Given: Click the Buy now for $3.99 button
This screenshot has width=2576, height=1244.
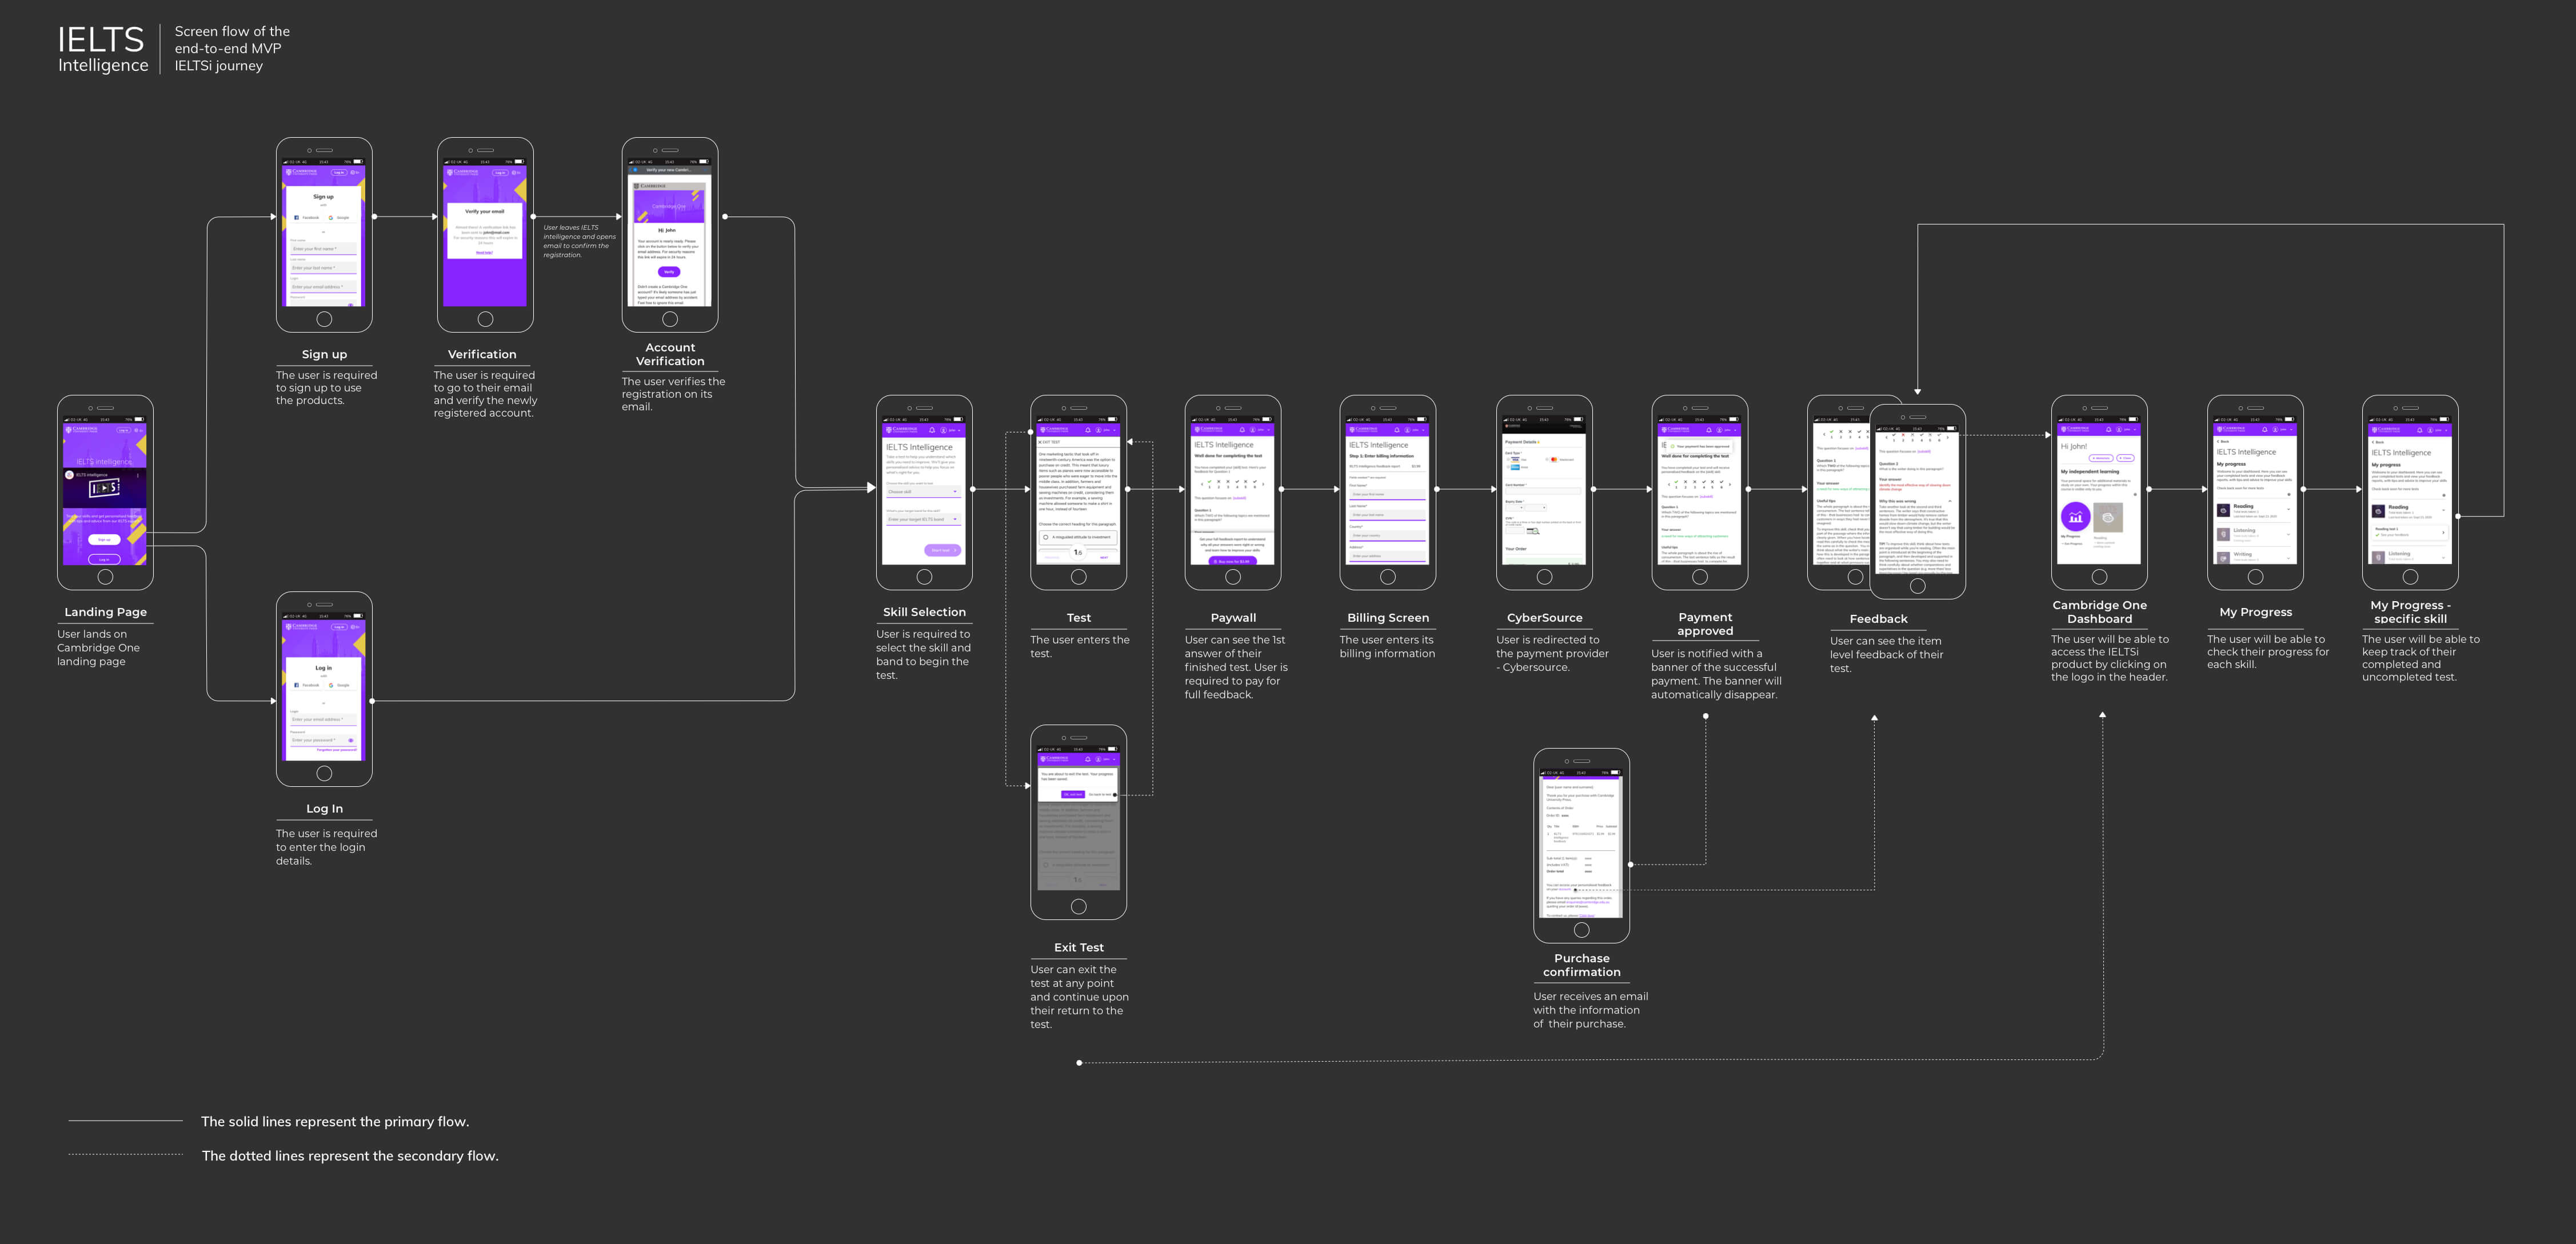Looking at the screenshot, I should pyautogui.click(x=1233, y=561).
